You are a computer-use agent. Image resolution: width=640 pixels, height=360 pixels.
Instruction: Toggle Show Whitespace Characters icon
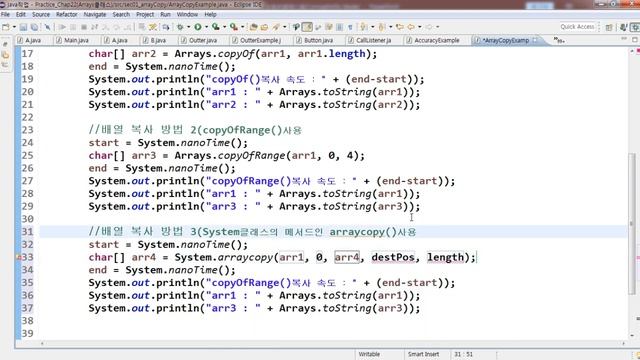pyautogui.click(x=350, y=27)
